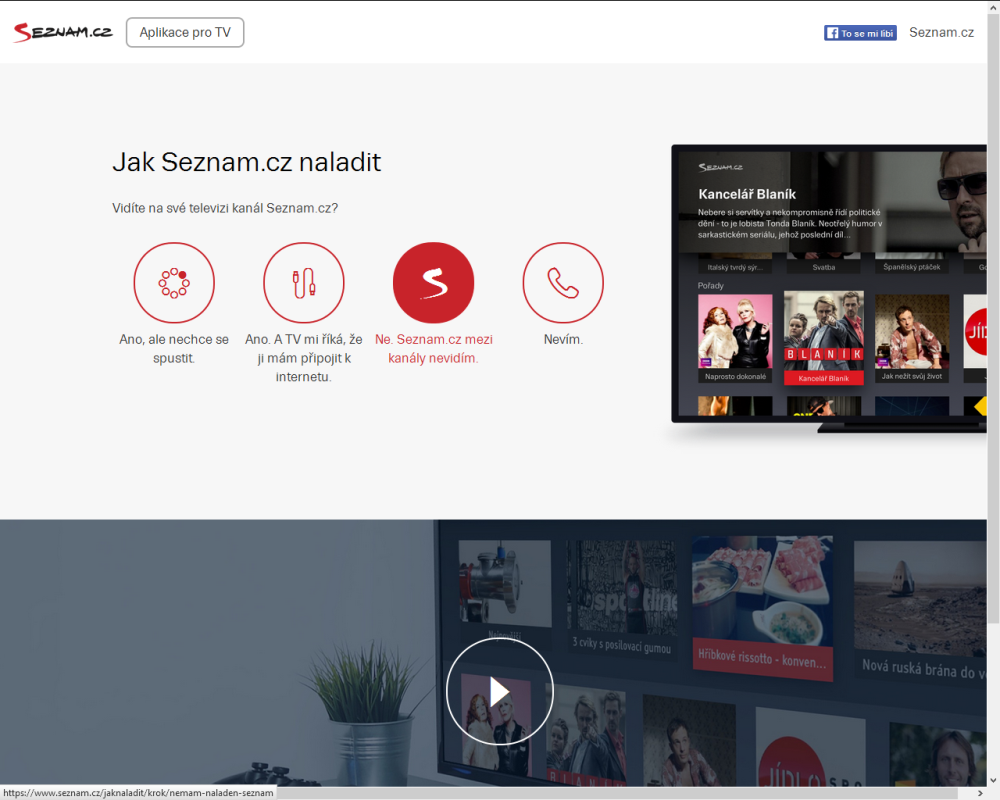The image size is (1000, 800).
Task: Click 'Ano. A TV mi říká' label
Action: point(304,358)
